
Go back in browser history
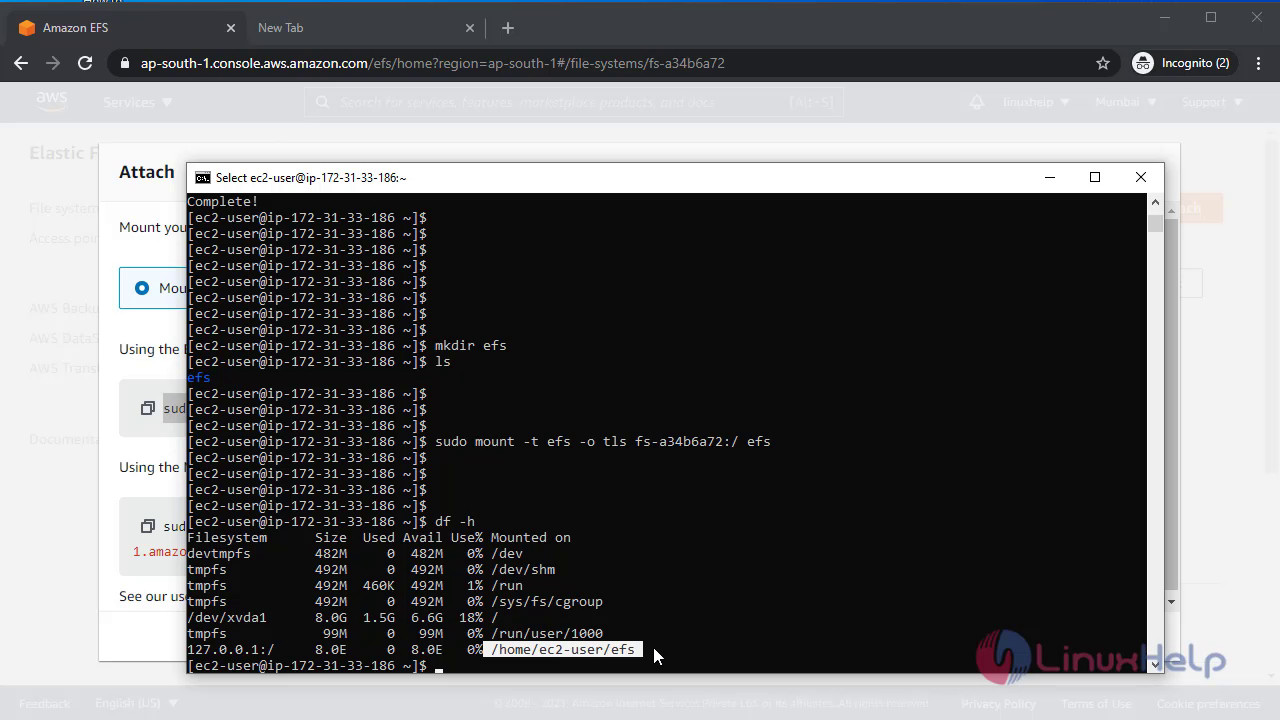coord(21,63)
